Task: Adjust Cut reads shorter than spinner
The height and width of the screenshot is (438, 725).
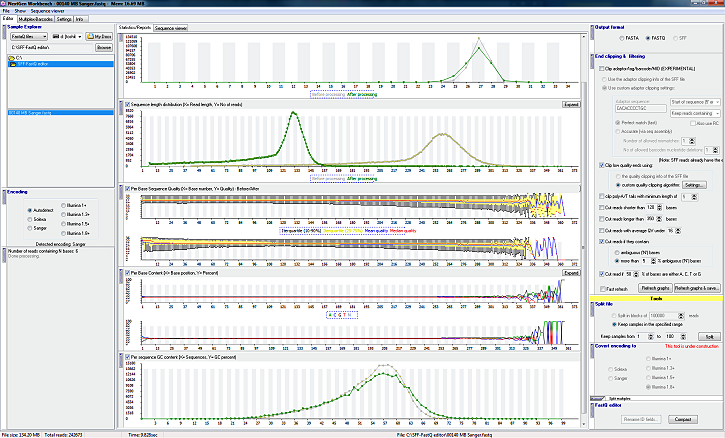Action: 660,208
